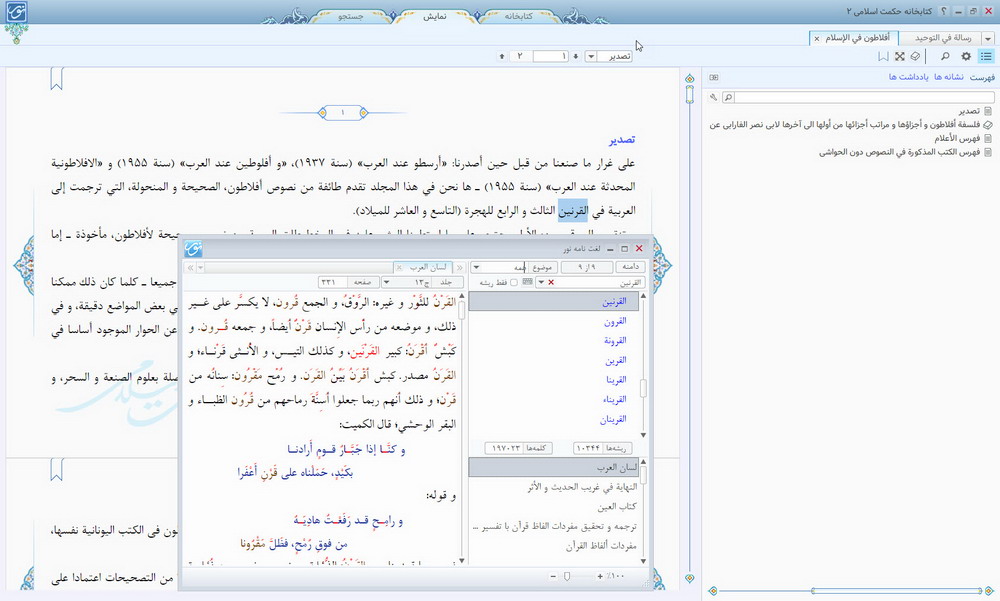
Task: Click the orange diamond at the bottom of the page scrollbar
Action: pos(689,578)
